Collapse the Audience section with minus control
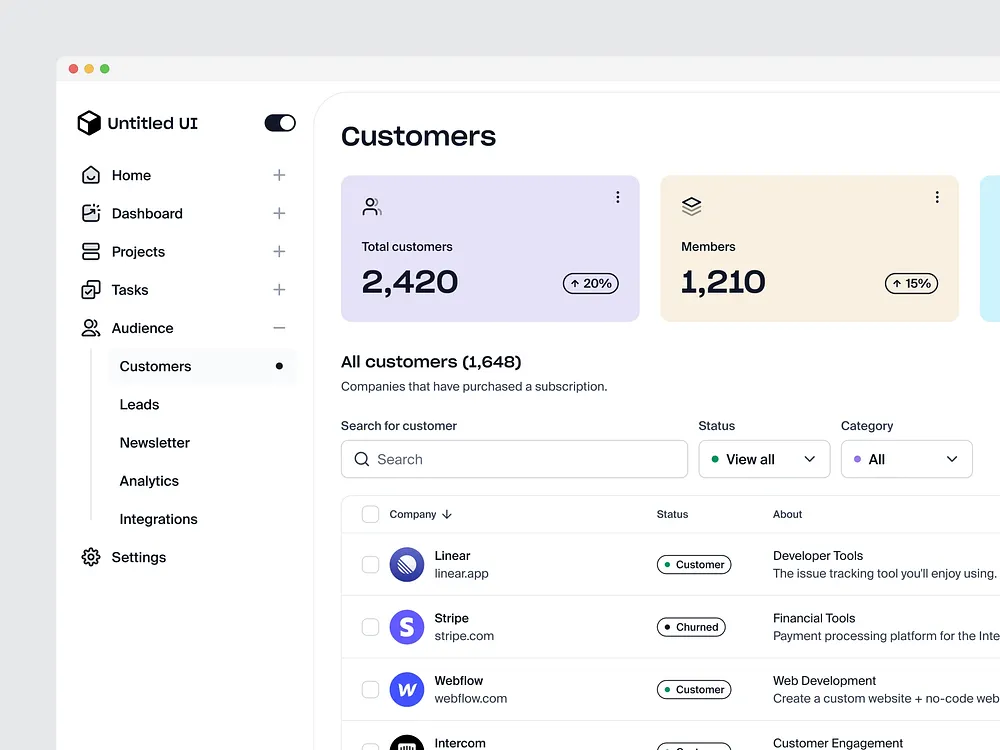The width and height of the screenshot is (1000, 750). point(279,327)
